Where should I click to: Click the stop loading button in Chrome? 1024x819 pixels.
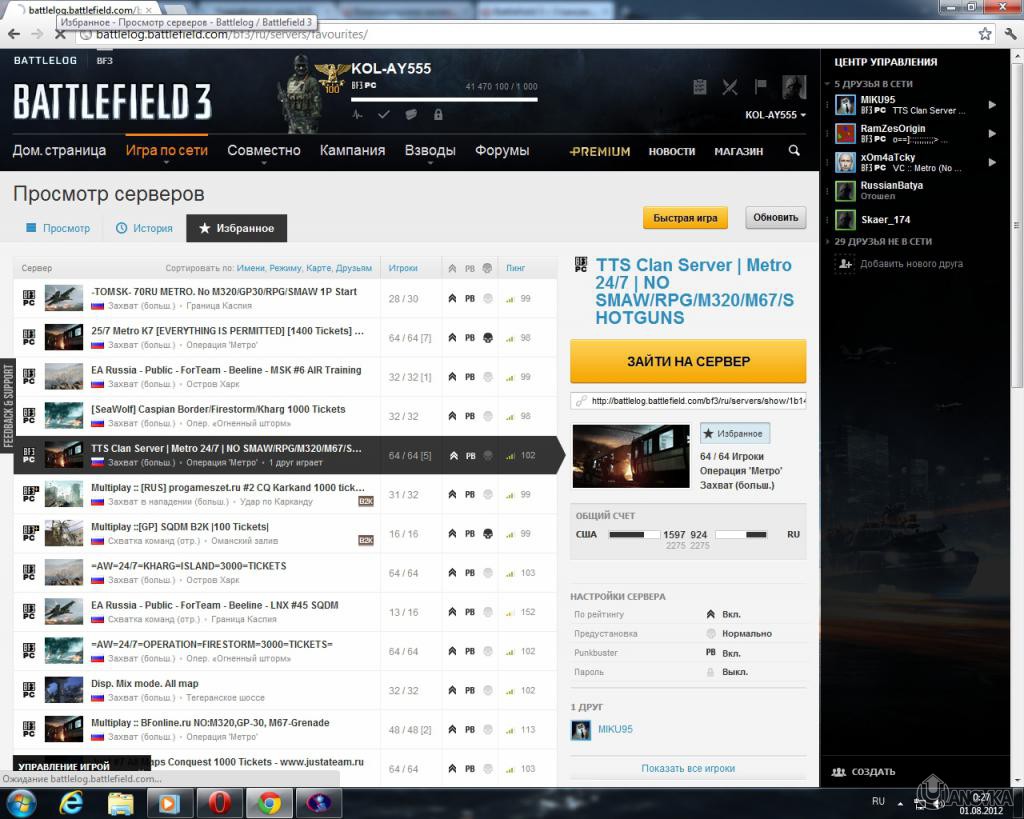coord(60,34)
